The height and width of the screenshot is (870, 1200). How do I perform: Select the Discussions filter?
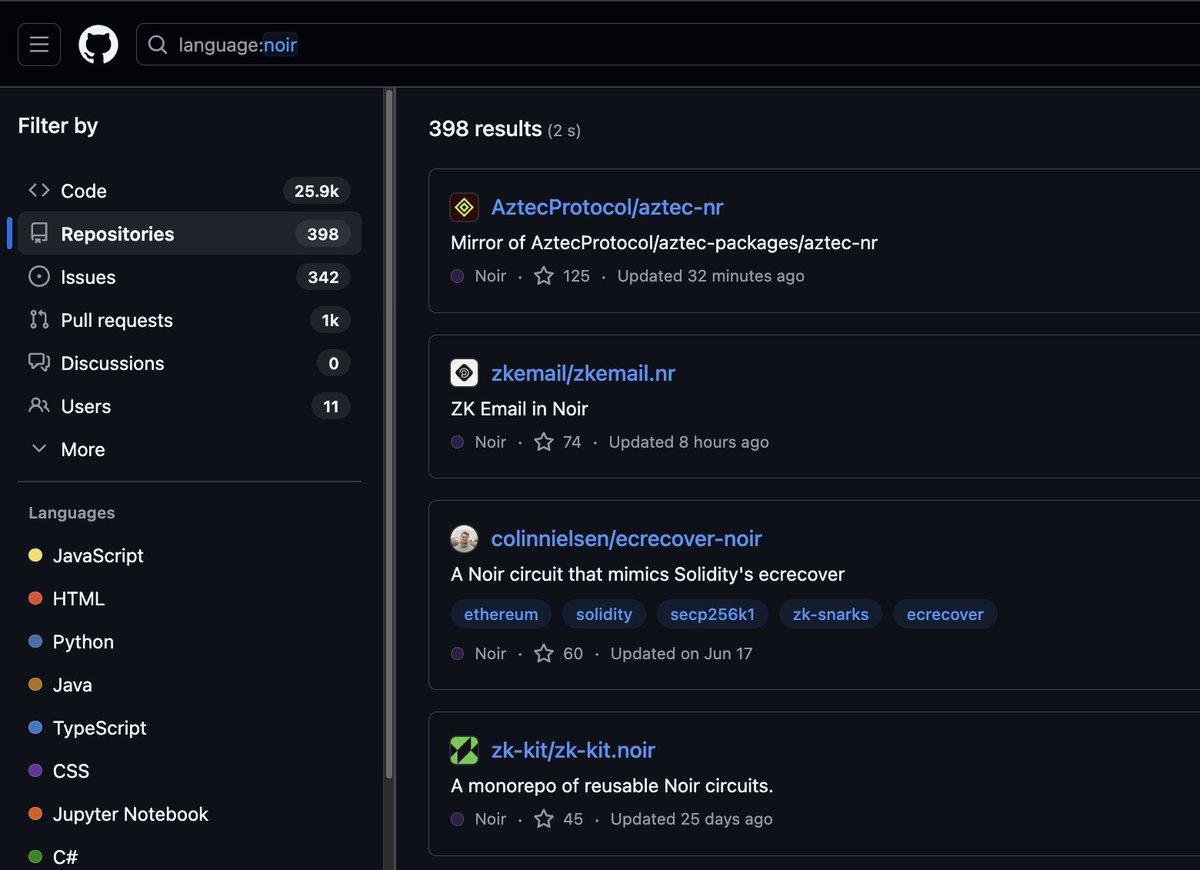tap(189, 363)
